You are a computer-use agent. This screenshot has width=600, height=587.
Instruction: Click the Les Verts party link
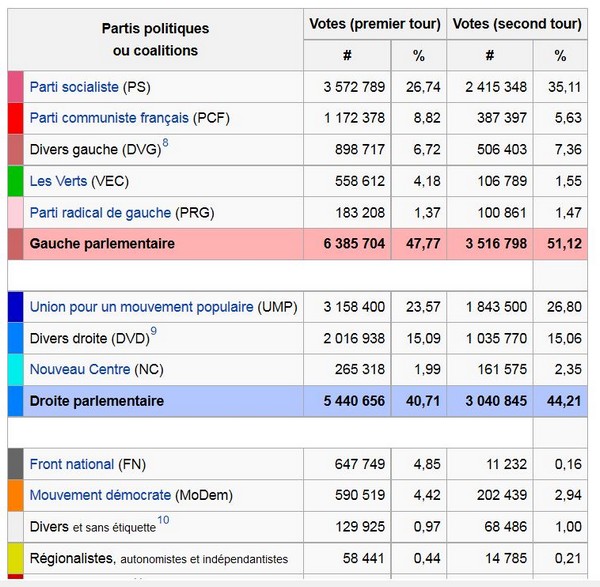[57, 182]
